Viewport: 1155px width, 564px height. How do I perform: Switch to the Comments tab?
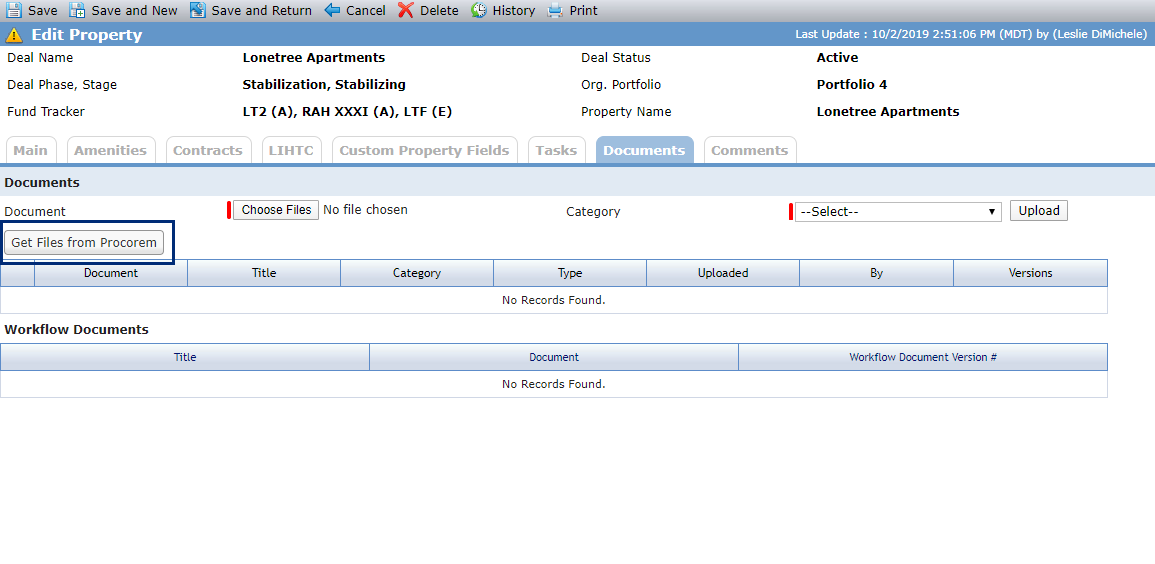(750, 150)
